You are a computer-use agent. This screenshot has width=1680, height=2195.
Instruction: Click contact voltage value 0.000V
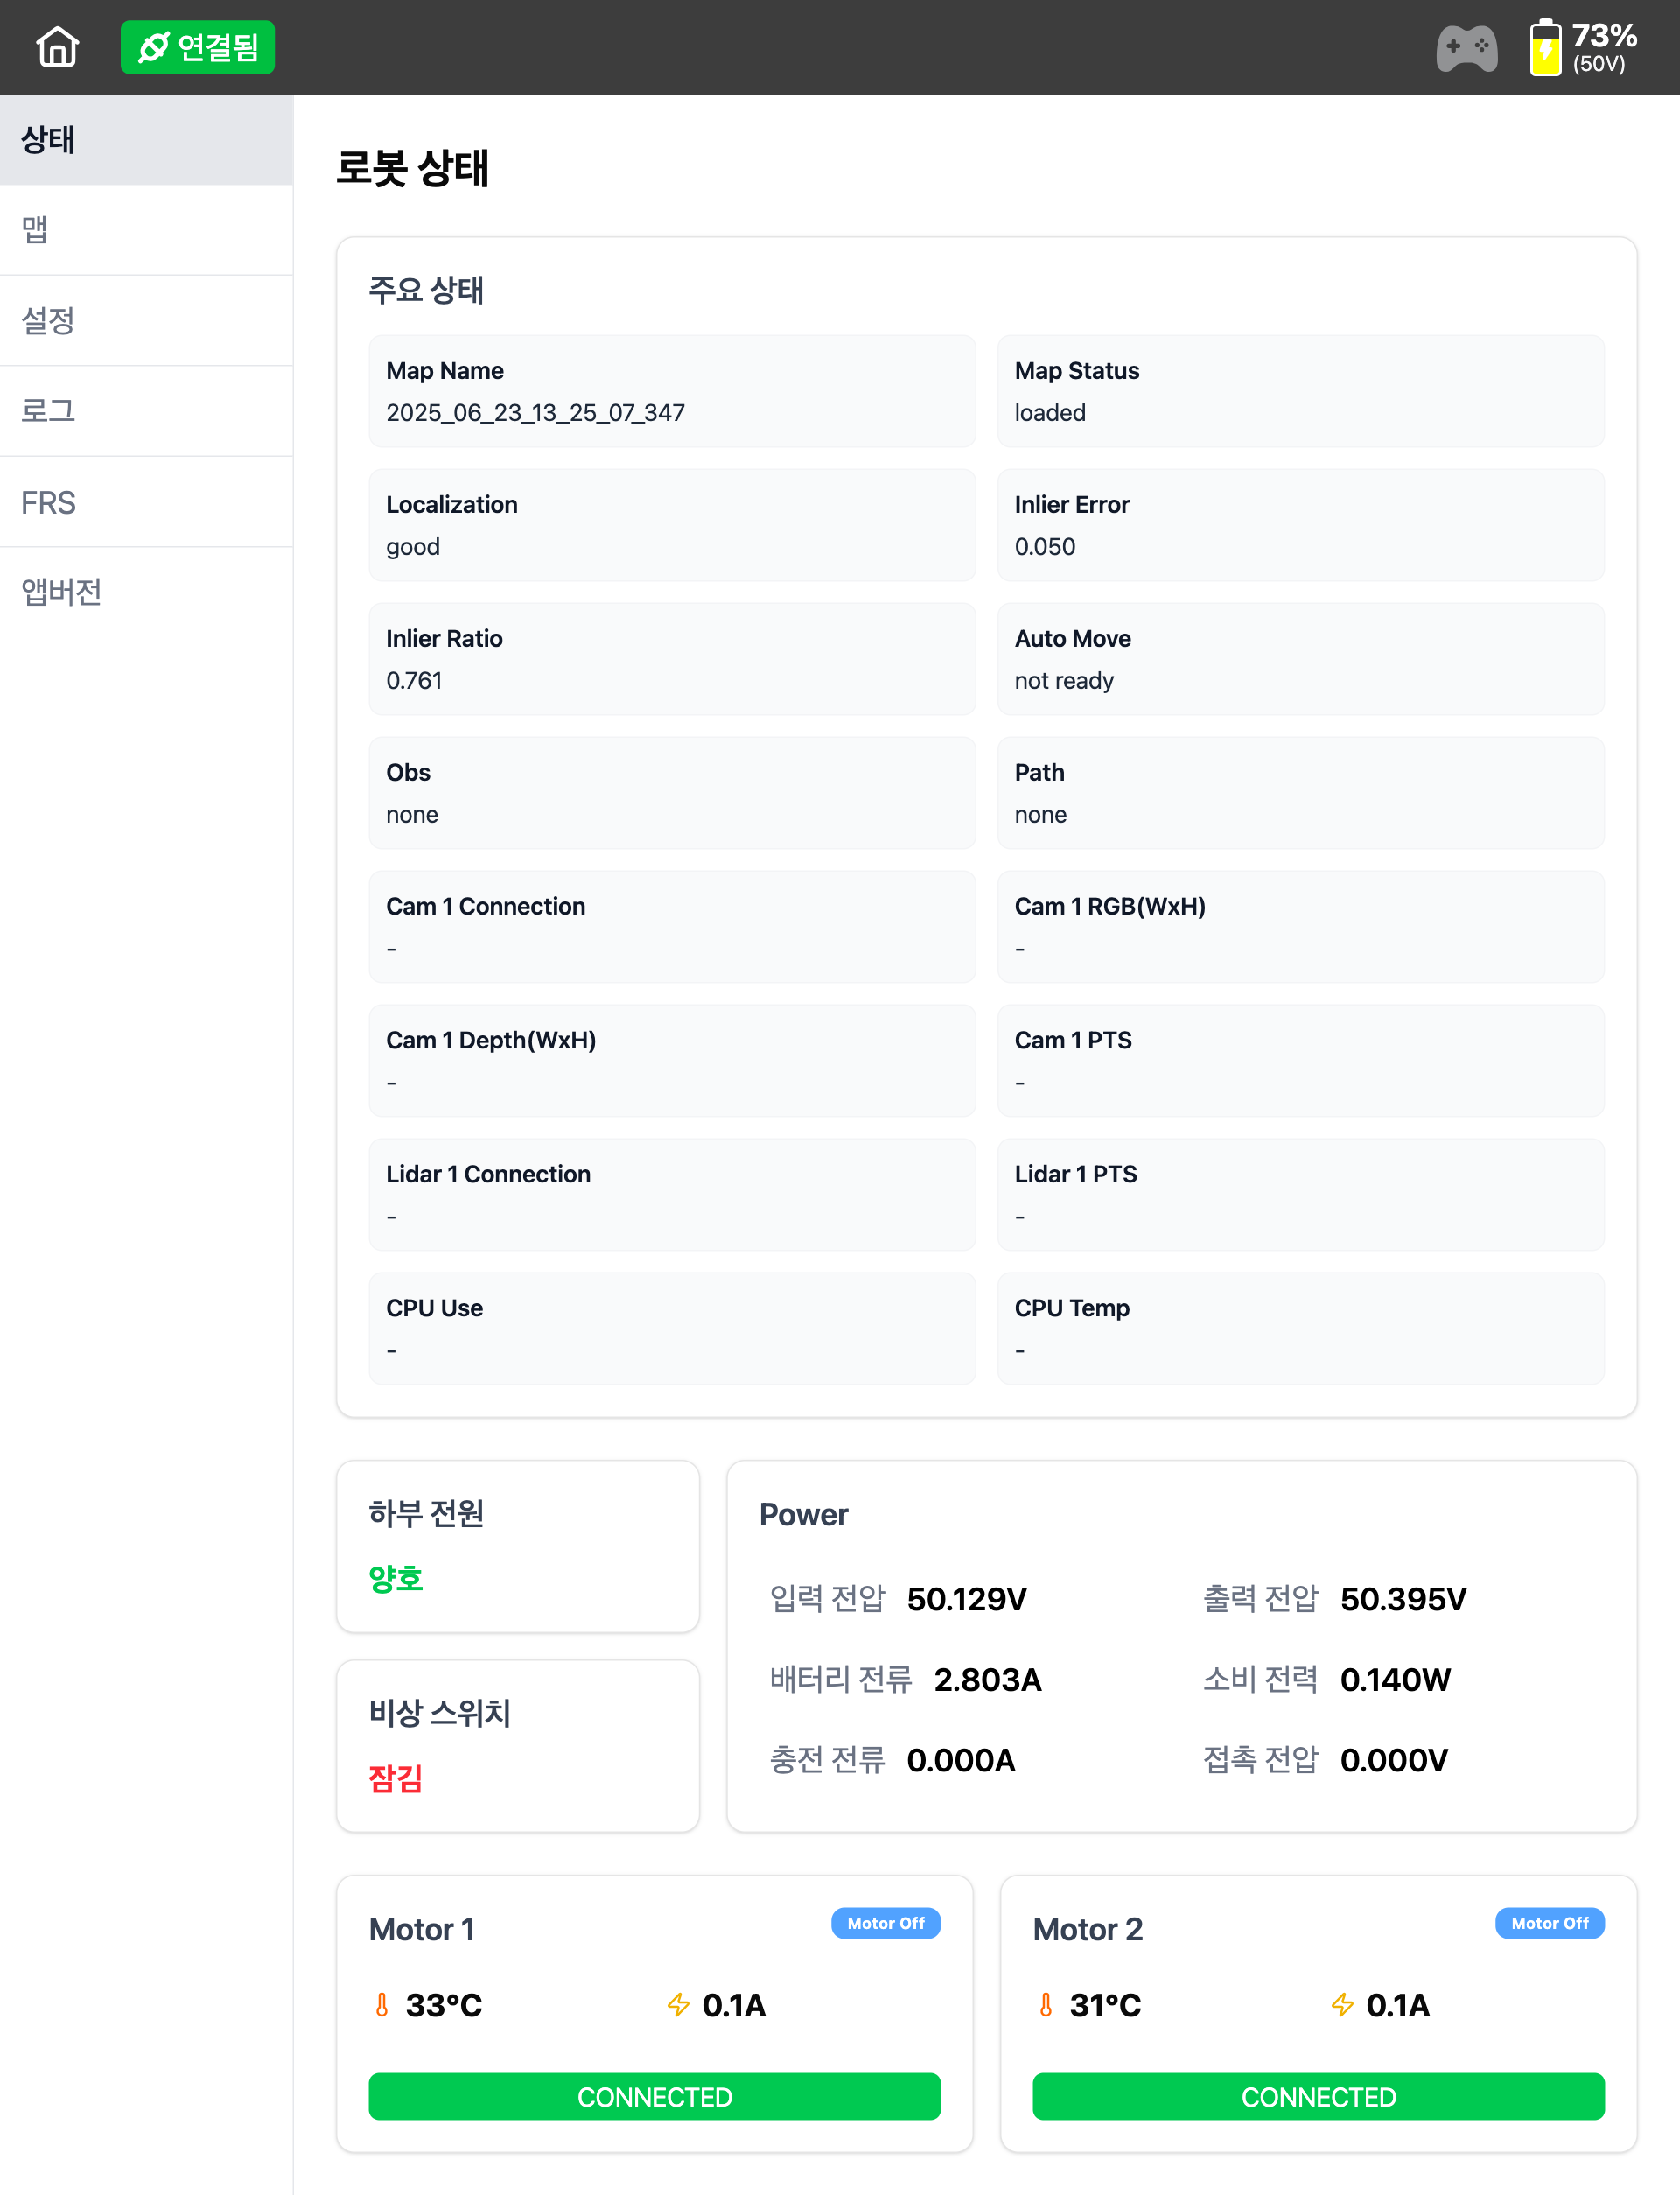click(1394, 1760)
